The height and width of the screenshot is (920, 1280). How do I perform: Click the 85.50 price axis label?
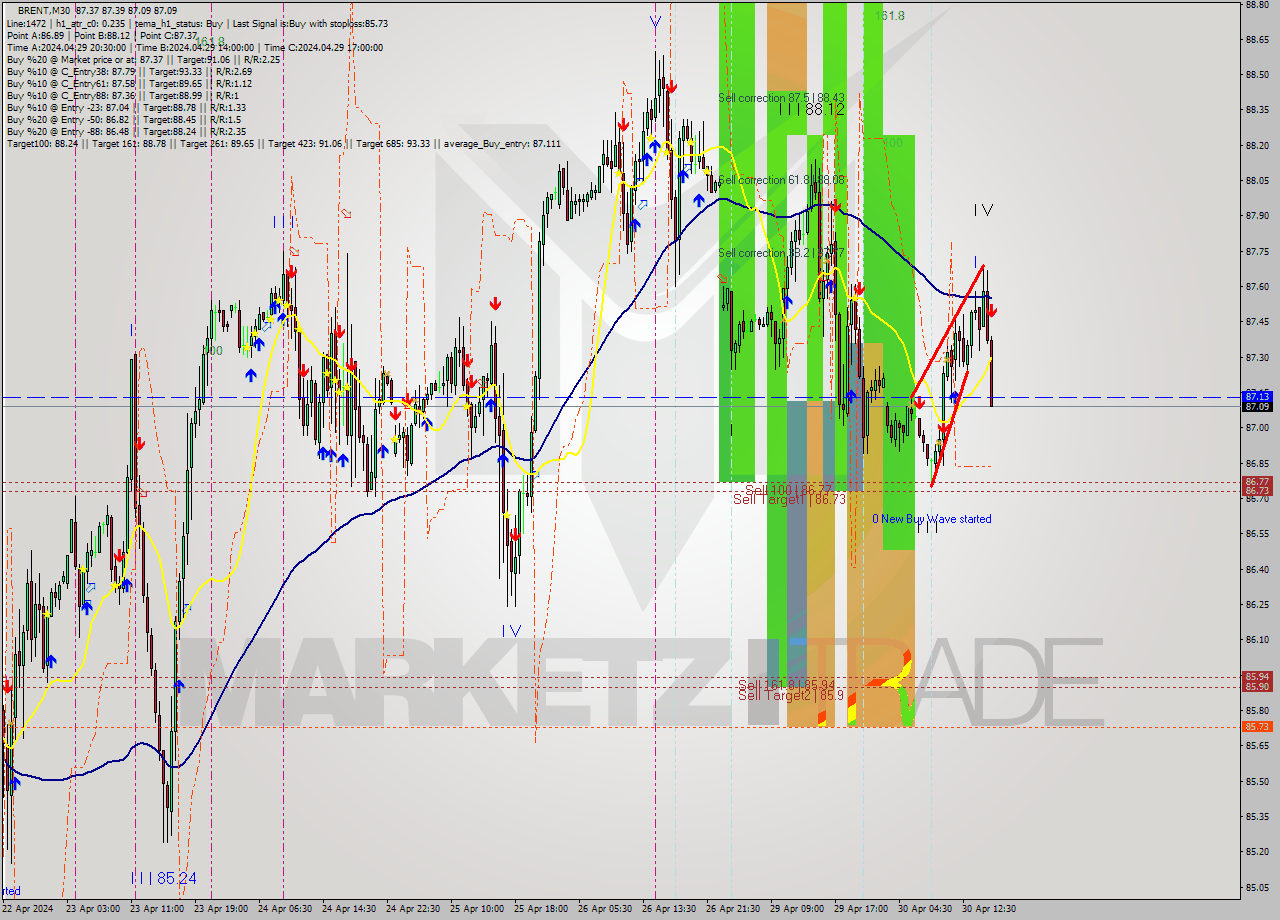tap(1257, 782)
